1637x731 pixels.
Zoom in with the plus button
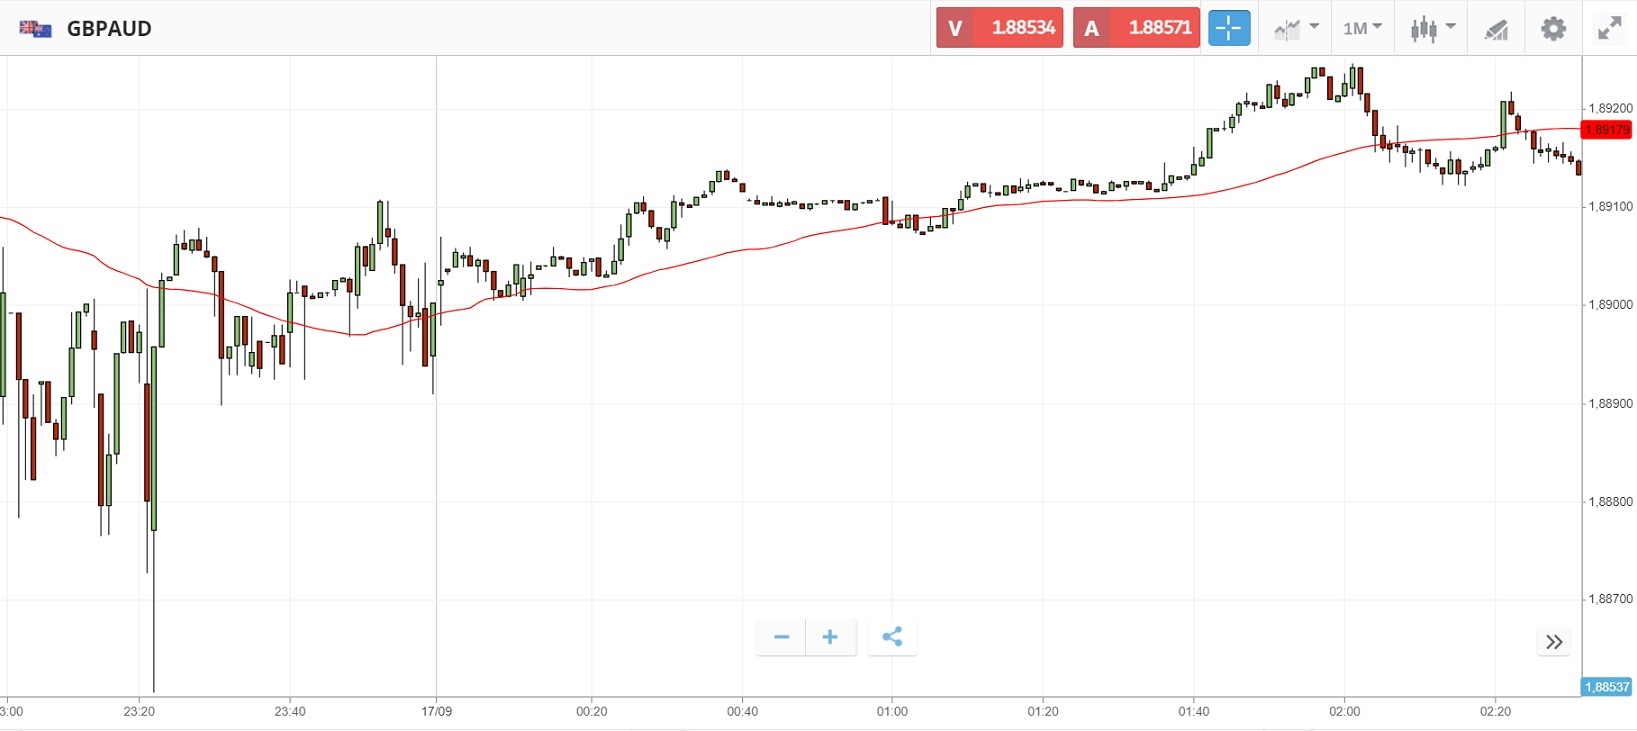coord(830,637)
